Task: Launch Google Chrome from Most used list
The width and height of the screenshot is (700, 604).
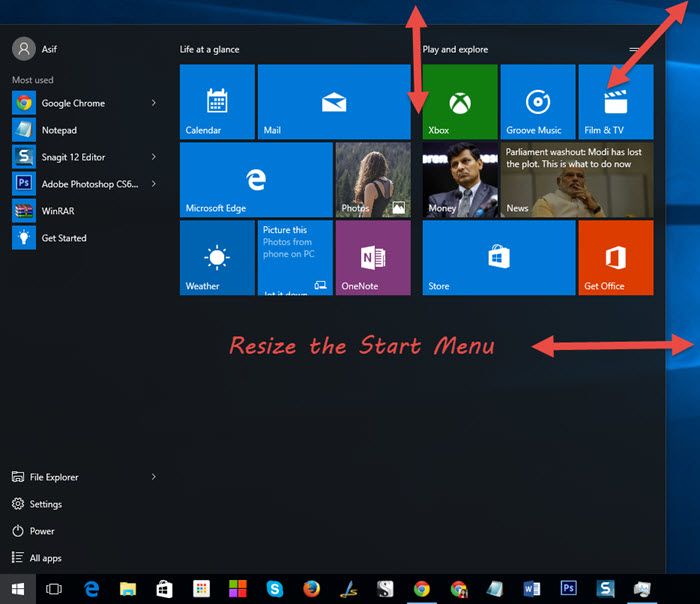Action: (x=85, y=103)
